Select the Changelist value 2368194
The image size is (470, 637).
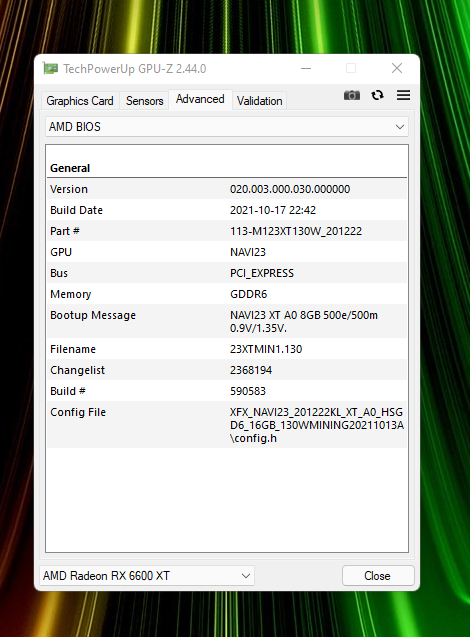[251, 370]
